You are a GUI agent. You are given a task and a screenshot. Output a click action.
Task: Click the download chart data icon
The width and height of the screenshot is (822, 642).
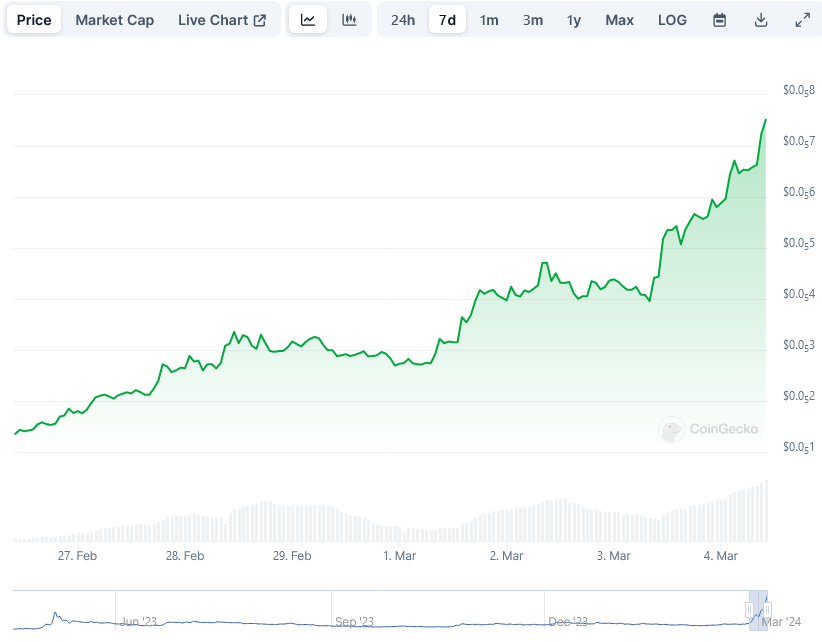click(761, 20)
